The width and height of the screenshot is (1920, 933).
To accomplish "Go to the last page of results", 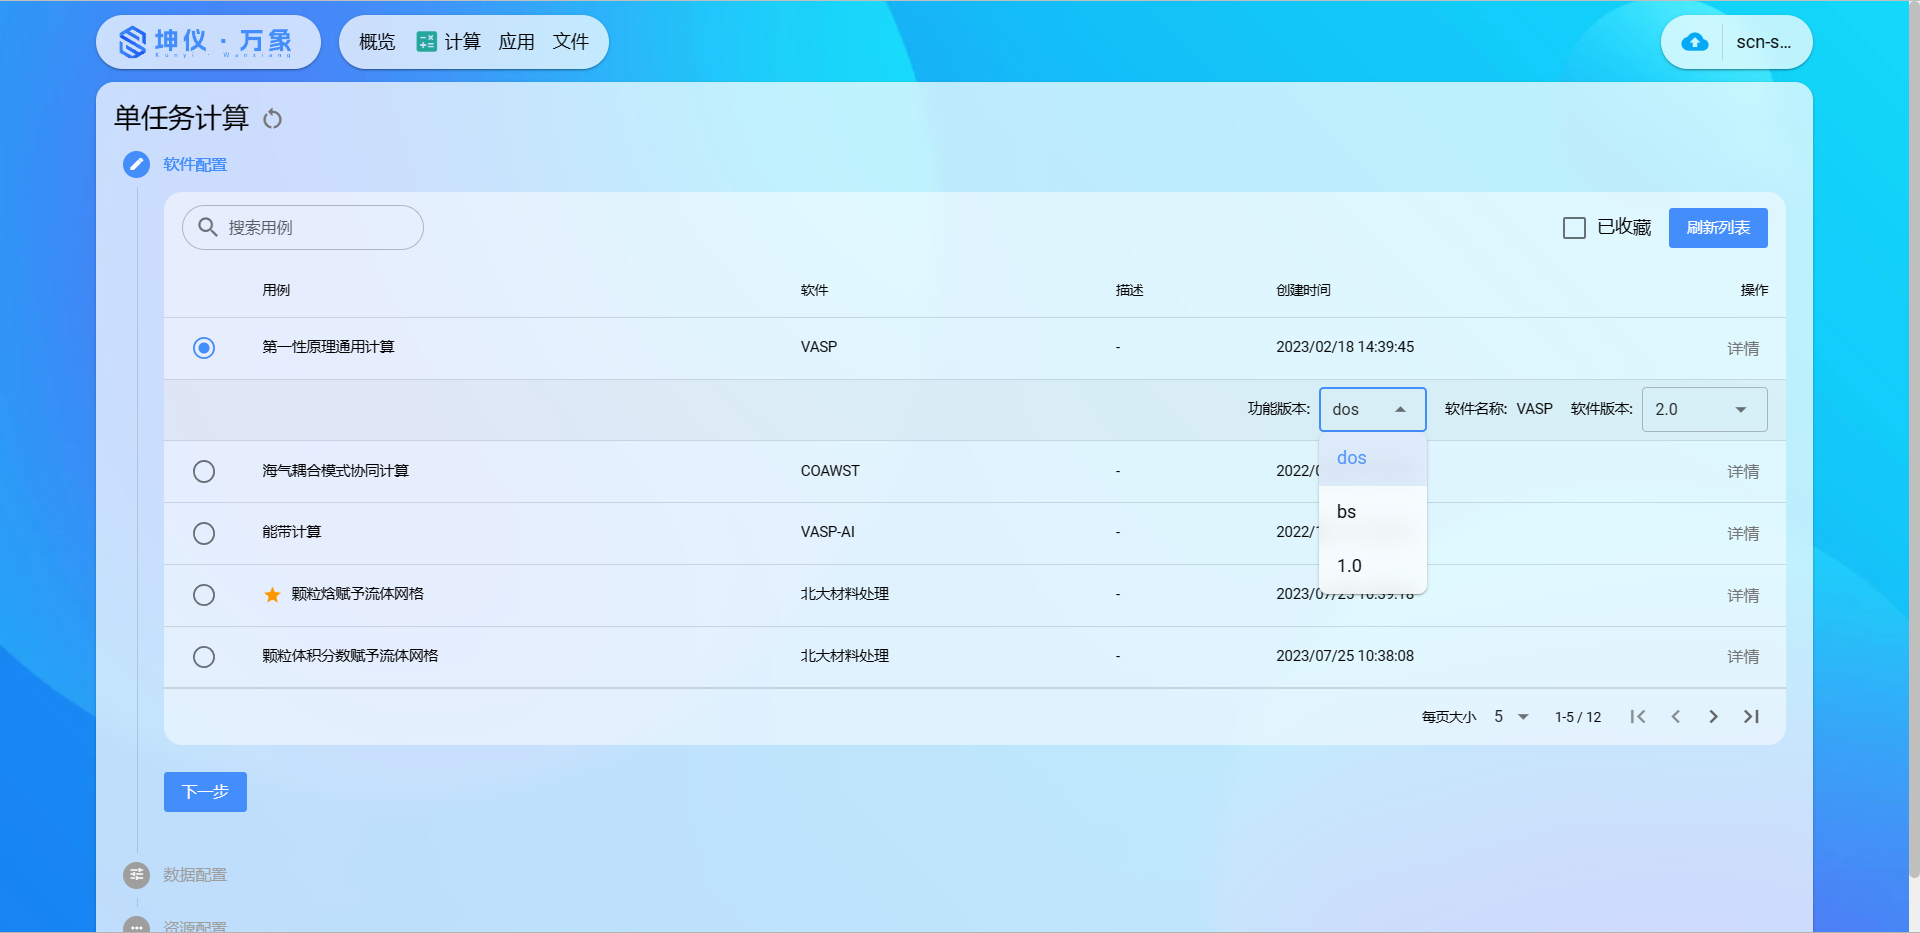I will coord(1751,717).
